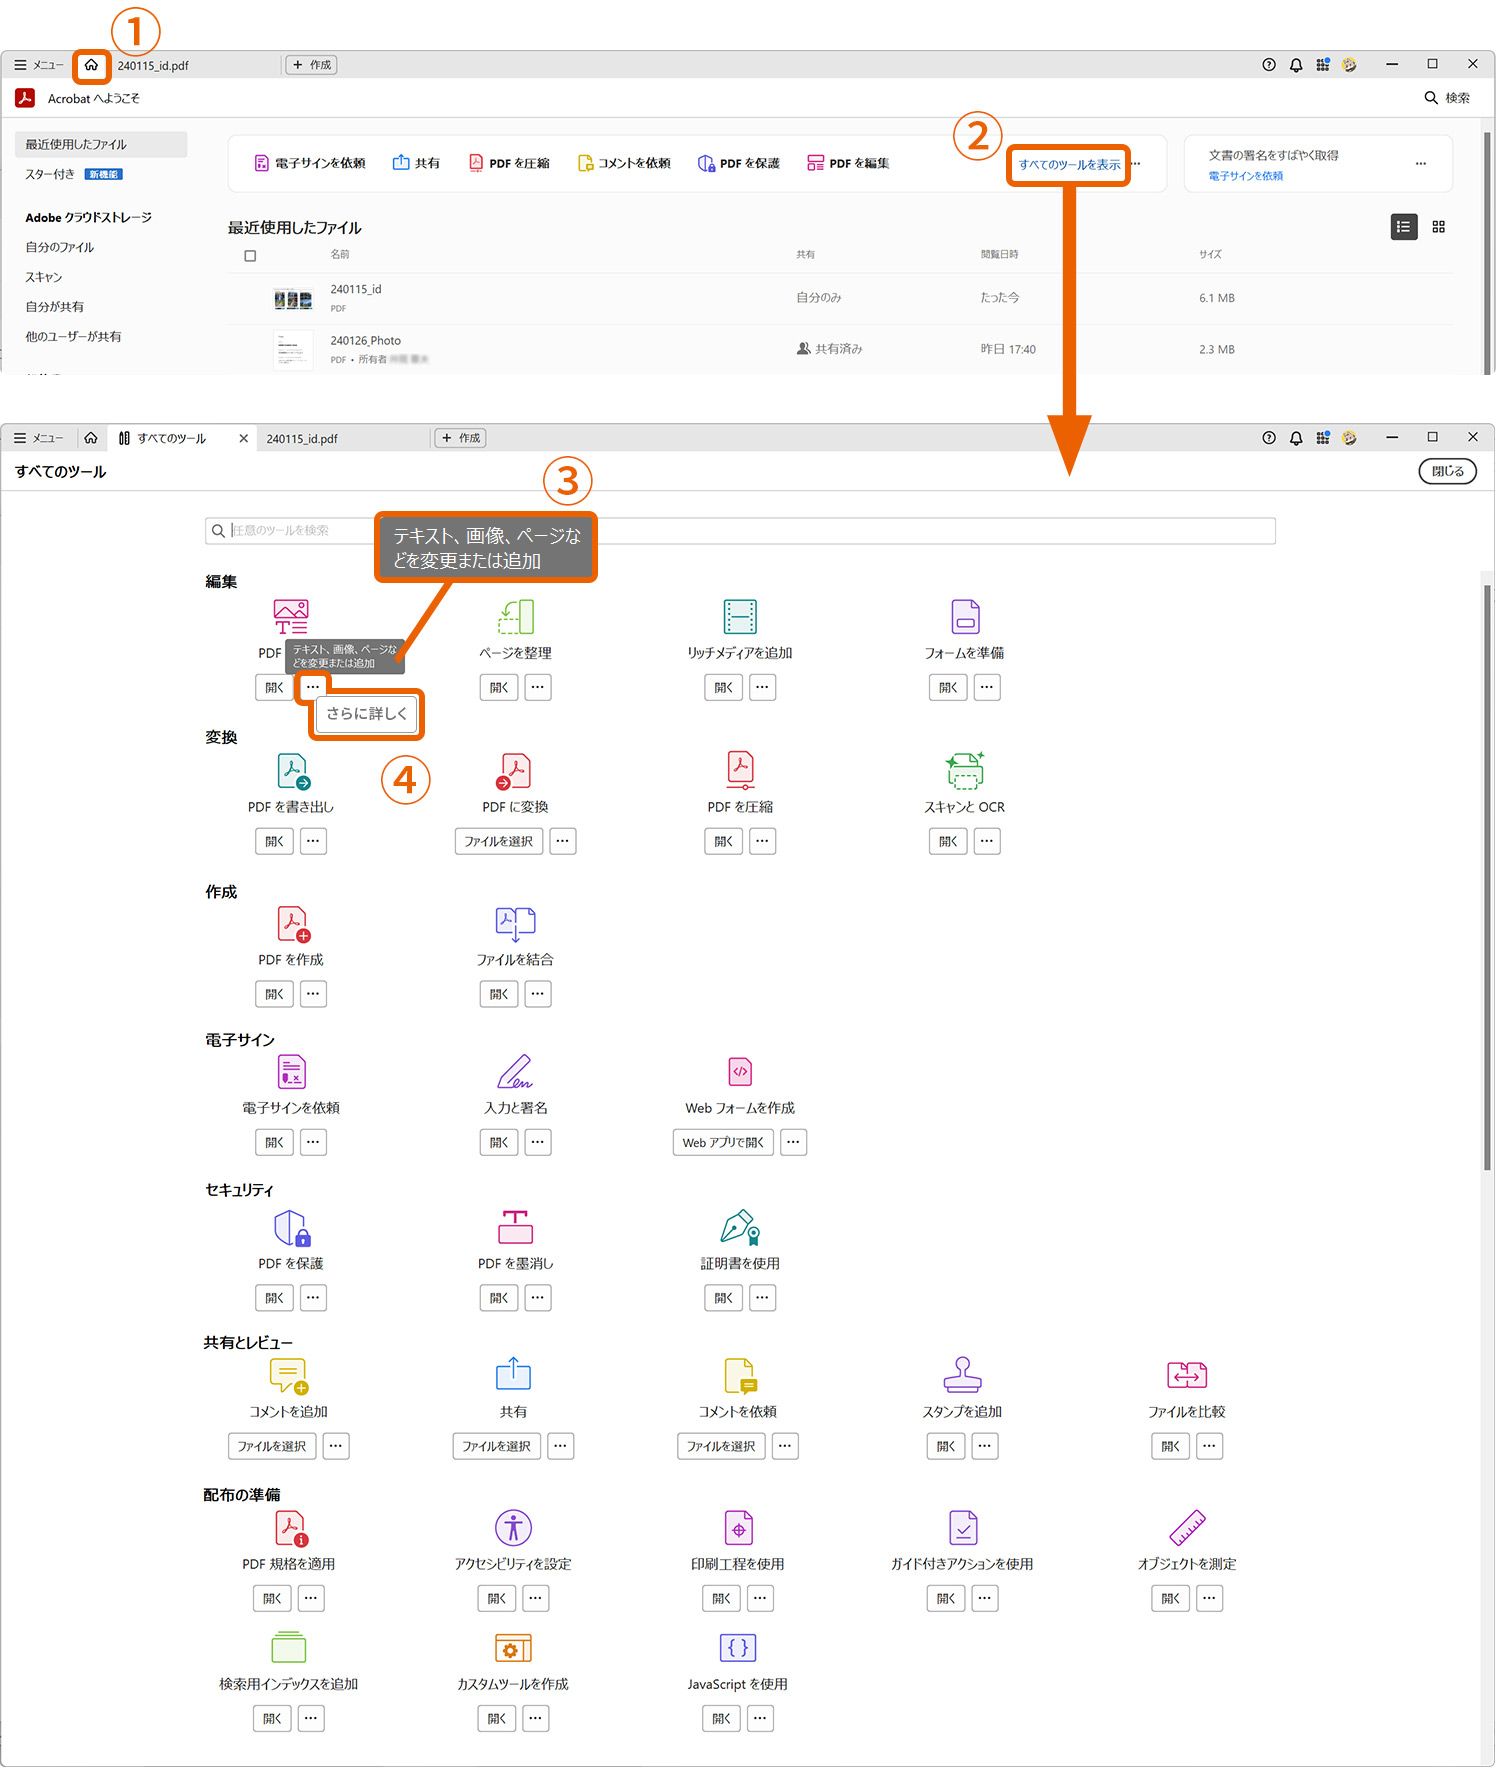Select 240115_id.pdf tab in すべてのツール window
Screen dimensions: 1496x1768
pos(302,439)
